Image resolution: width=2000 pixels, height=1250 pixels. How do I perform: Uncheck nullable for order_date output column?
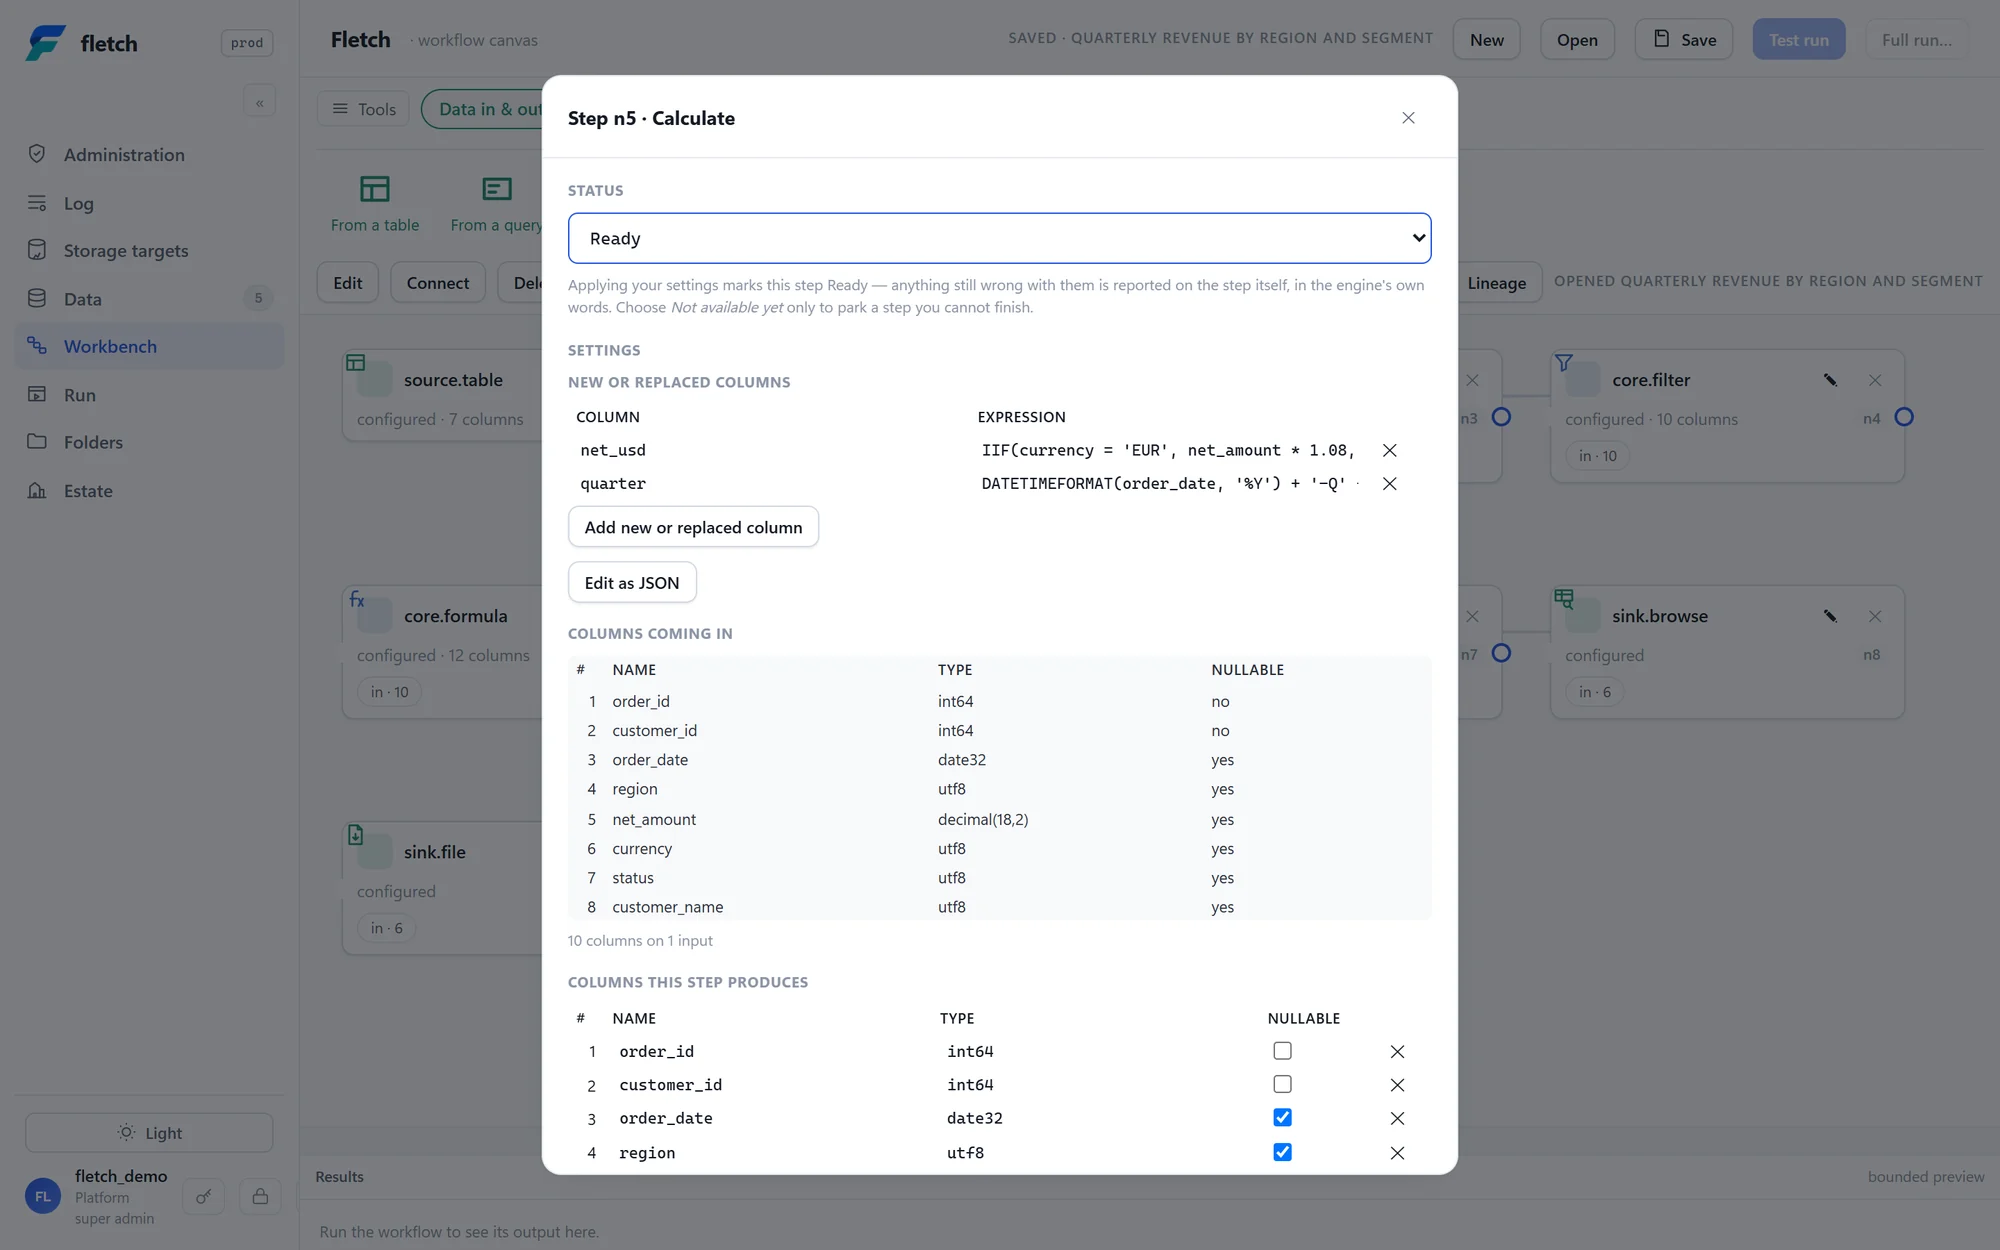[1282, 1117]
